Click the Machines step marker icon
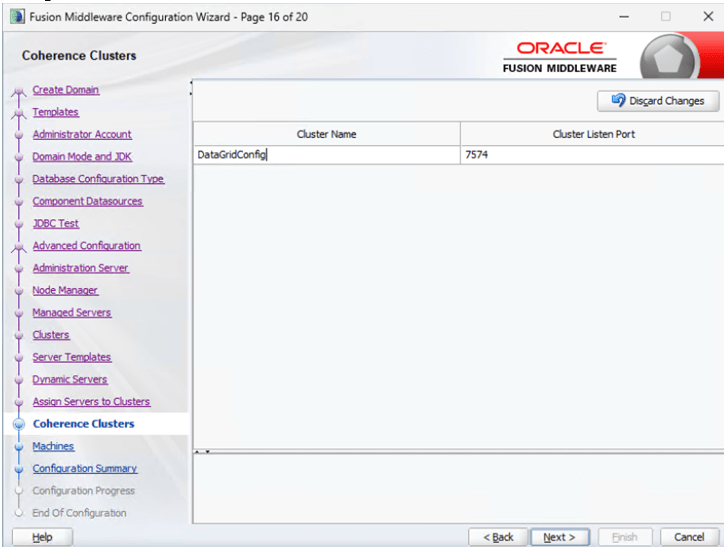Screen dimensions: 724x547 (x=19, y=447)
